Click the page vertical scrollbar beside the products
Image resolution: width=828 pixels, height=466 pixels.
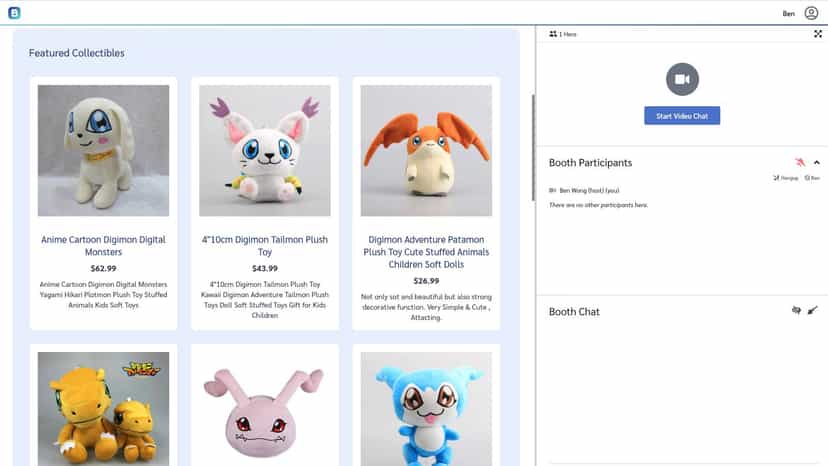pos(533,148)
